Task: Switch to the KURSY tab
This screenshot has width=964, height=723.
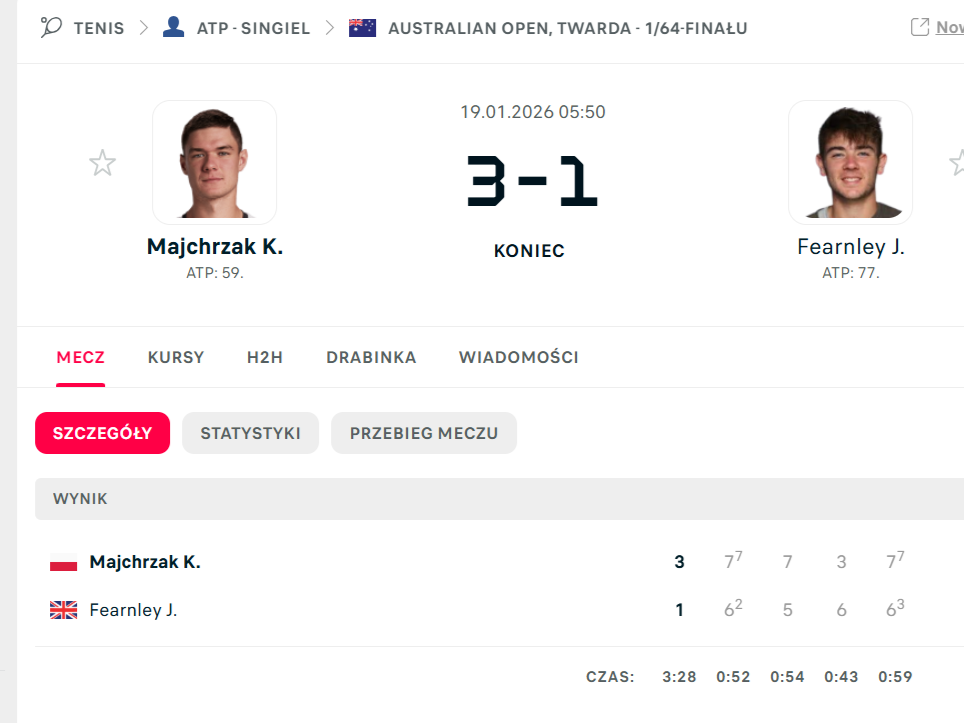Action: click(176, 357)
